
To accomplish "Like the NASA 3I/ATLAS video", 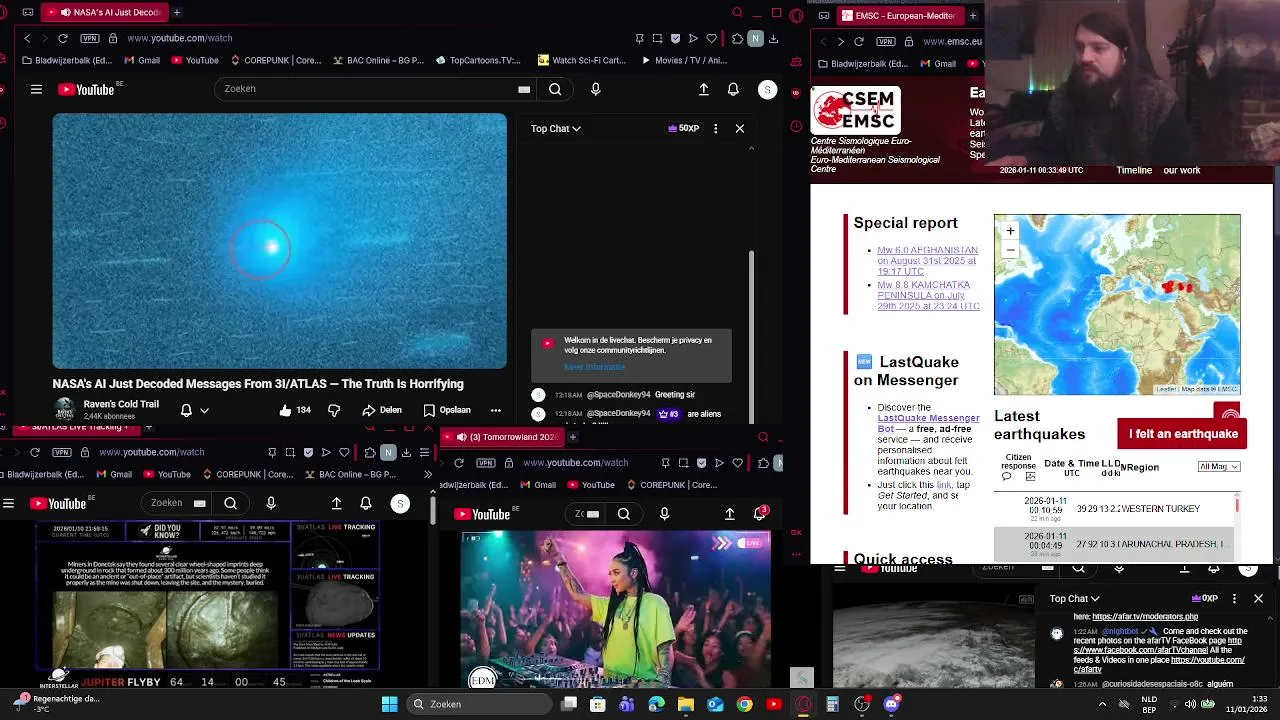I will (x=295, y=410).
